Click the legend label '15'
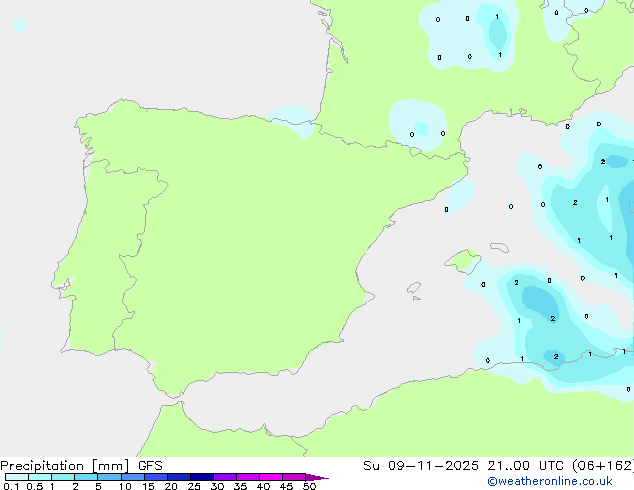The width and height of the screenshot is (634, 490). click(x=148, y=486)
